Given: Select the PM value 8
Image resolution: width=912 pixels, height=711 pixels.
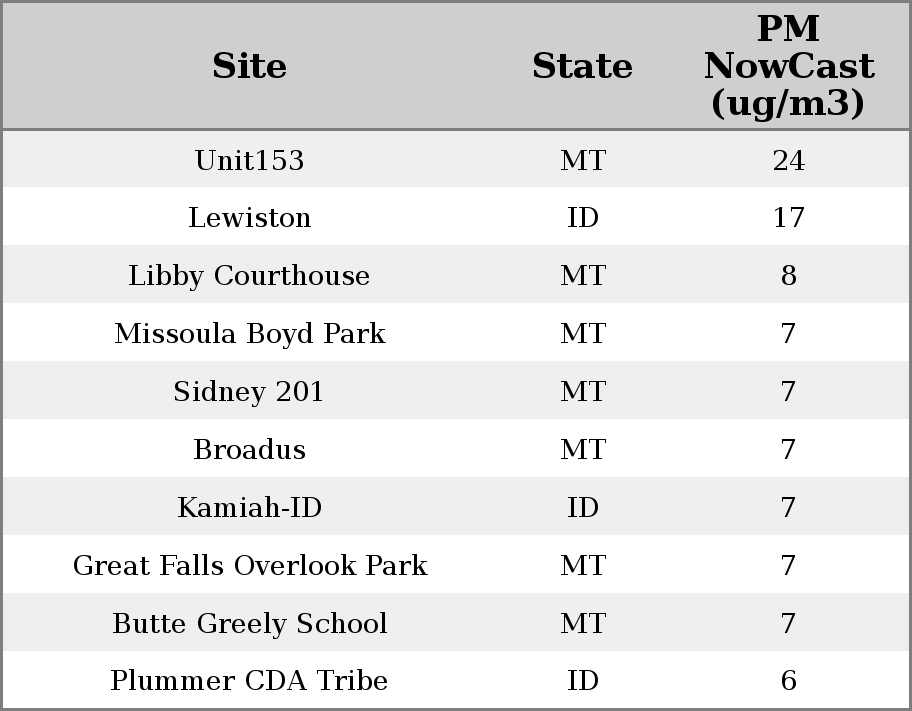Looking at the screenshot, I should tap(788, 276).
